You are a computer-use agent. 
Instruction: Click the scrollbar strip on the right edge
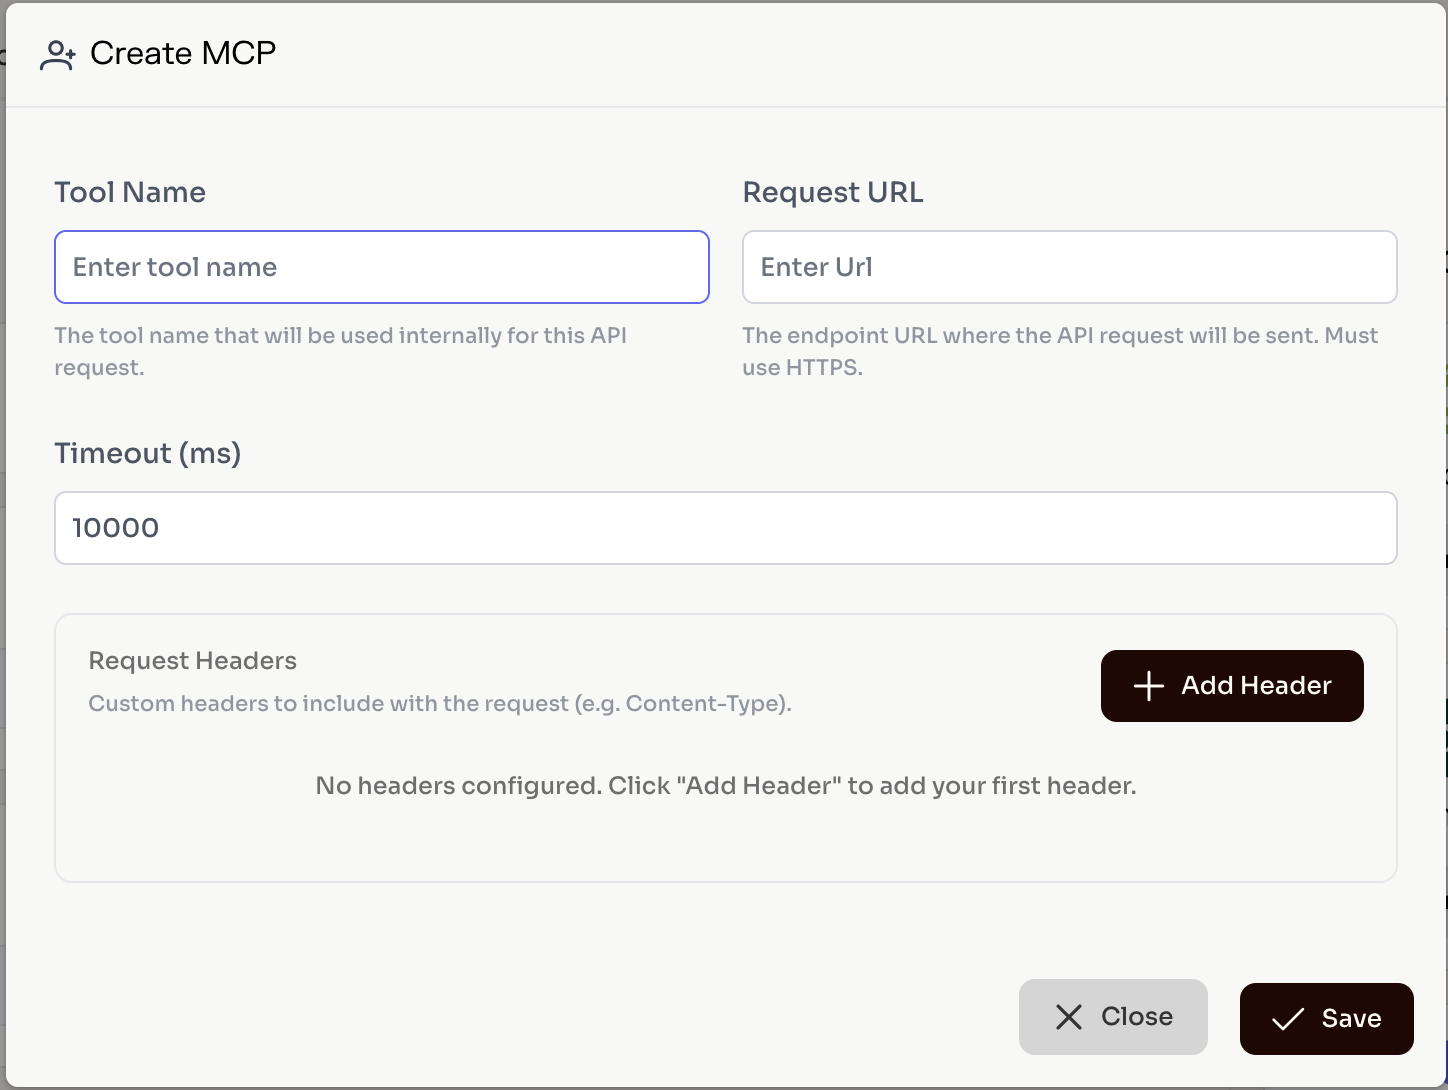[1443, 545]
